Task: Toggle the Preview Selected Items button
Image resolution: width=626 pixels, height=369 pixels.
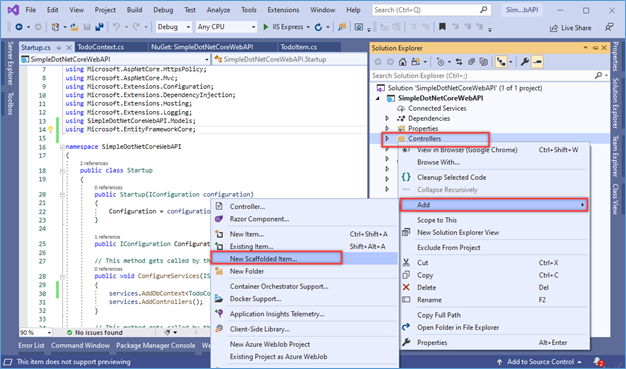Action: [537, 62]
